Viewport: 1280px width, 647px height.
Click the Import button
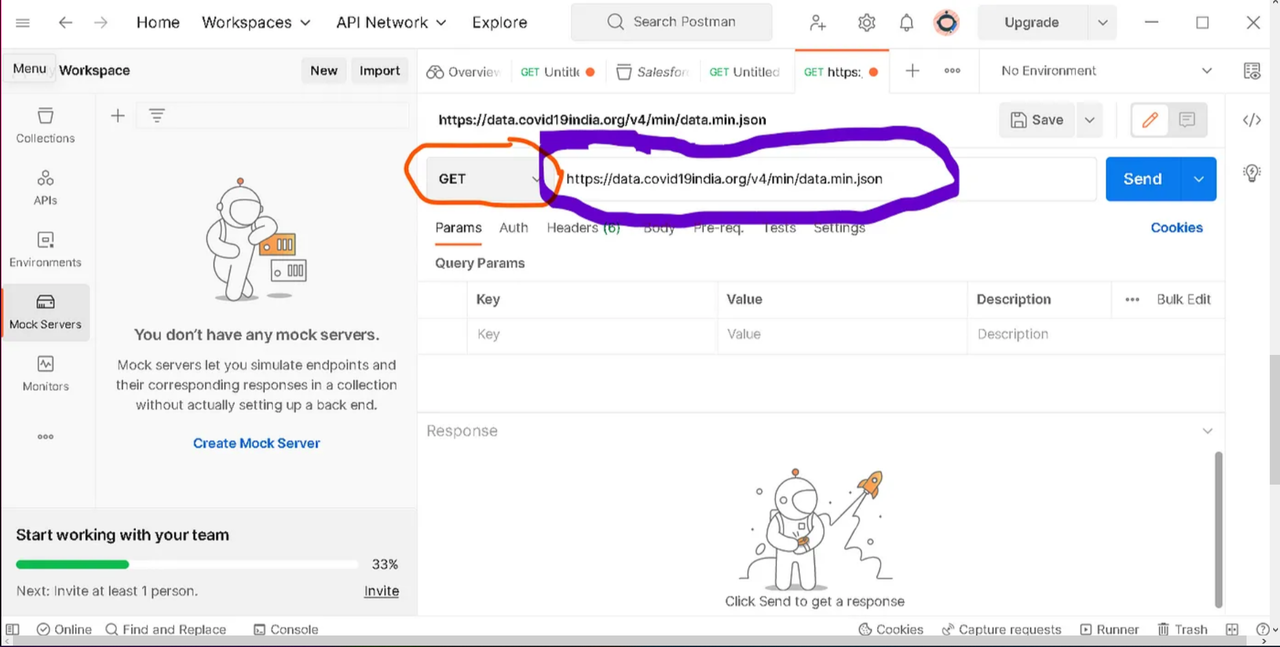pyautogui.click(x=380, y=70)
